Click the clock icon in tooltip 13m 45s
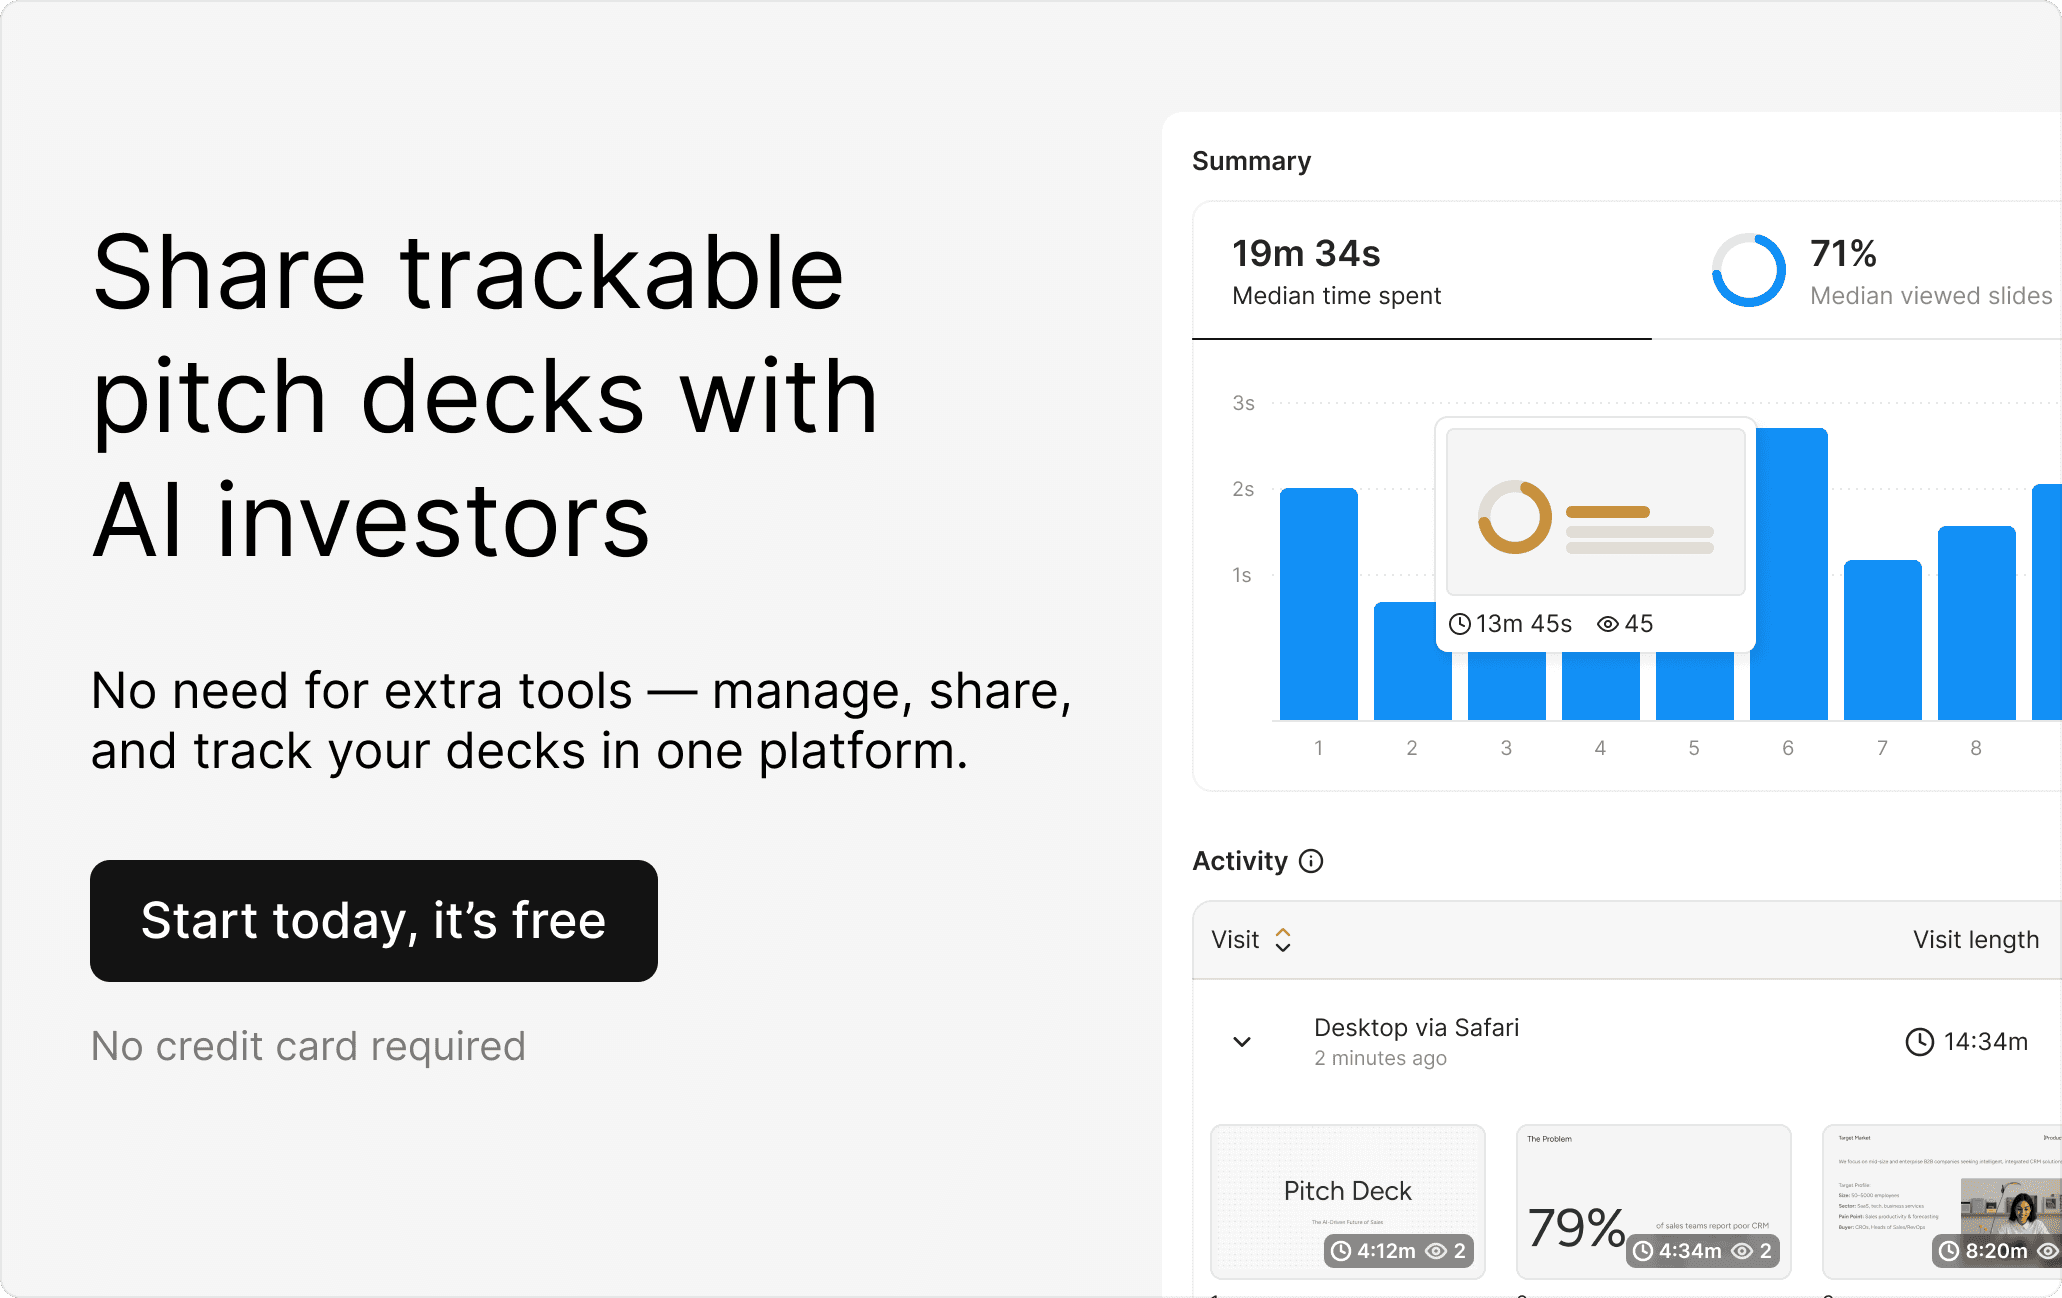This screenshot has width=2062, height=1298. (1460, 624)
